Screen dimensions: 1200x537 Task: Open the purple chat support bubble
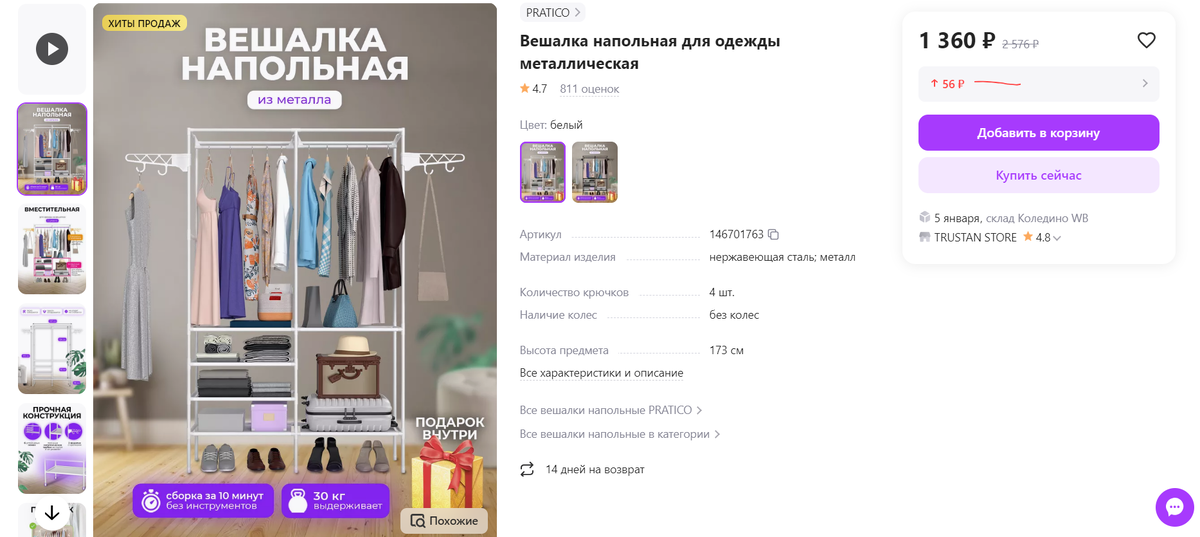1175,506
